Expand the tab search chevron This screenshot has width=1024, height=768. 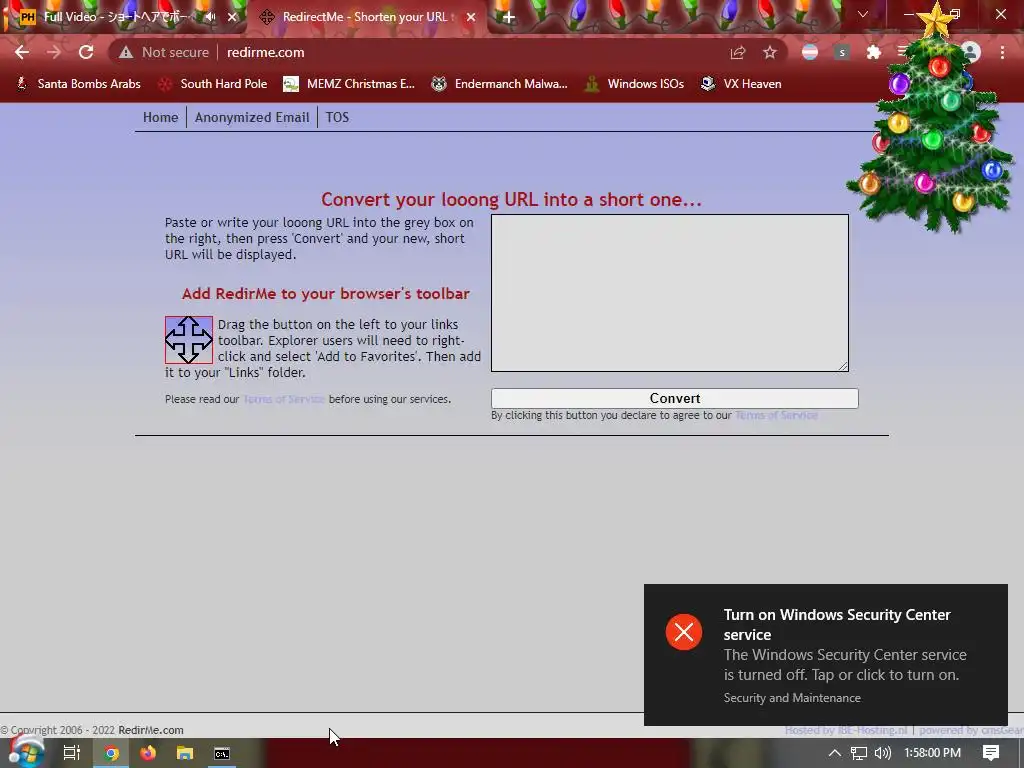(863, 14)
